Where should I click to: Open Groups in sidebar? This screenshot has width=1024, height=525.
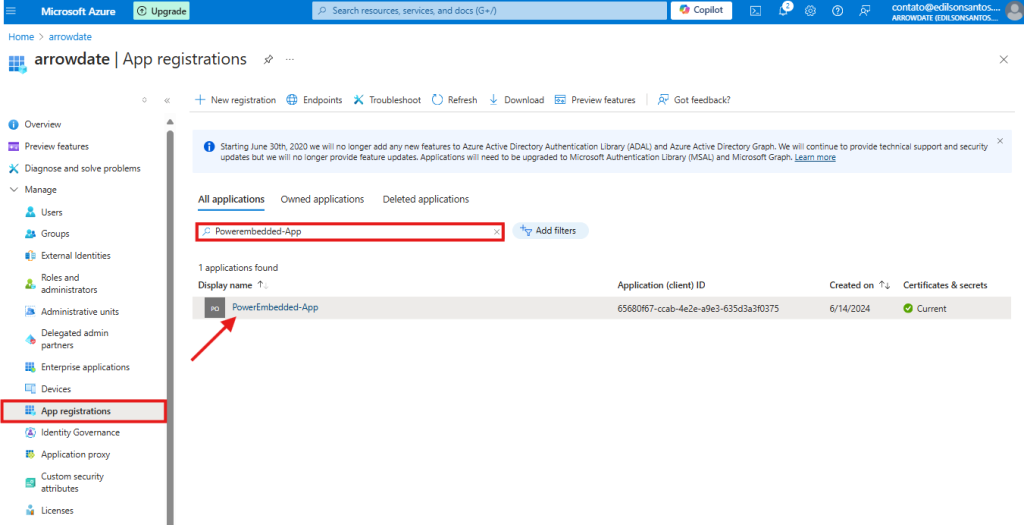(x=55, y=234)
